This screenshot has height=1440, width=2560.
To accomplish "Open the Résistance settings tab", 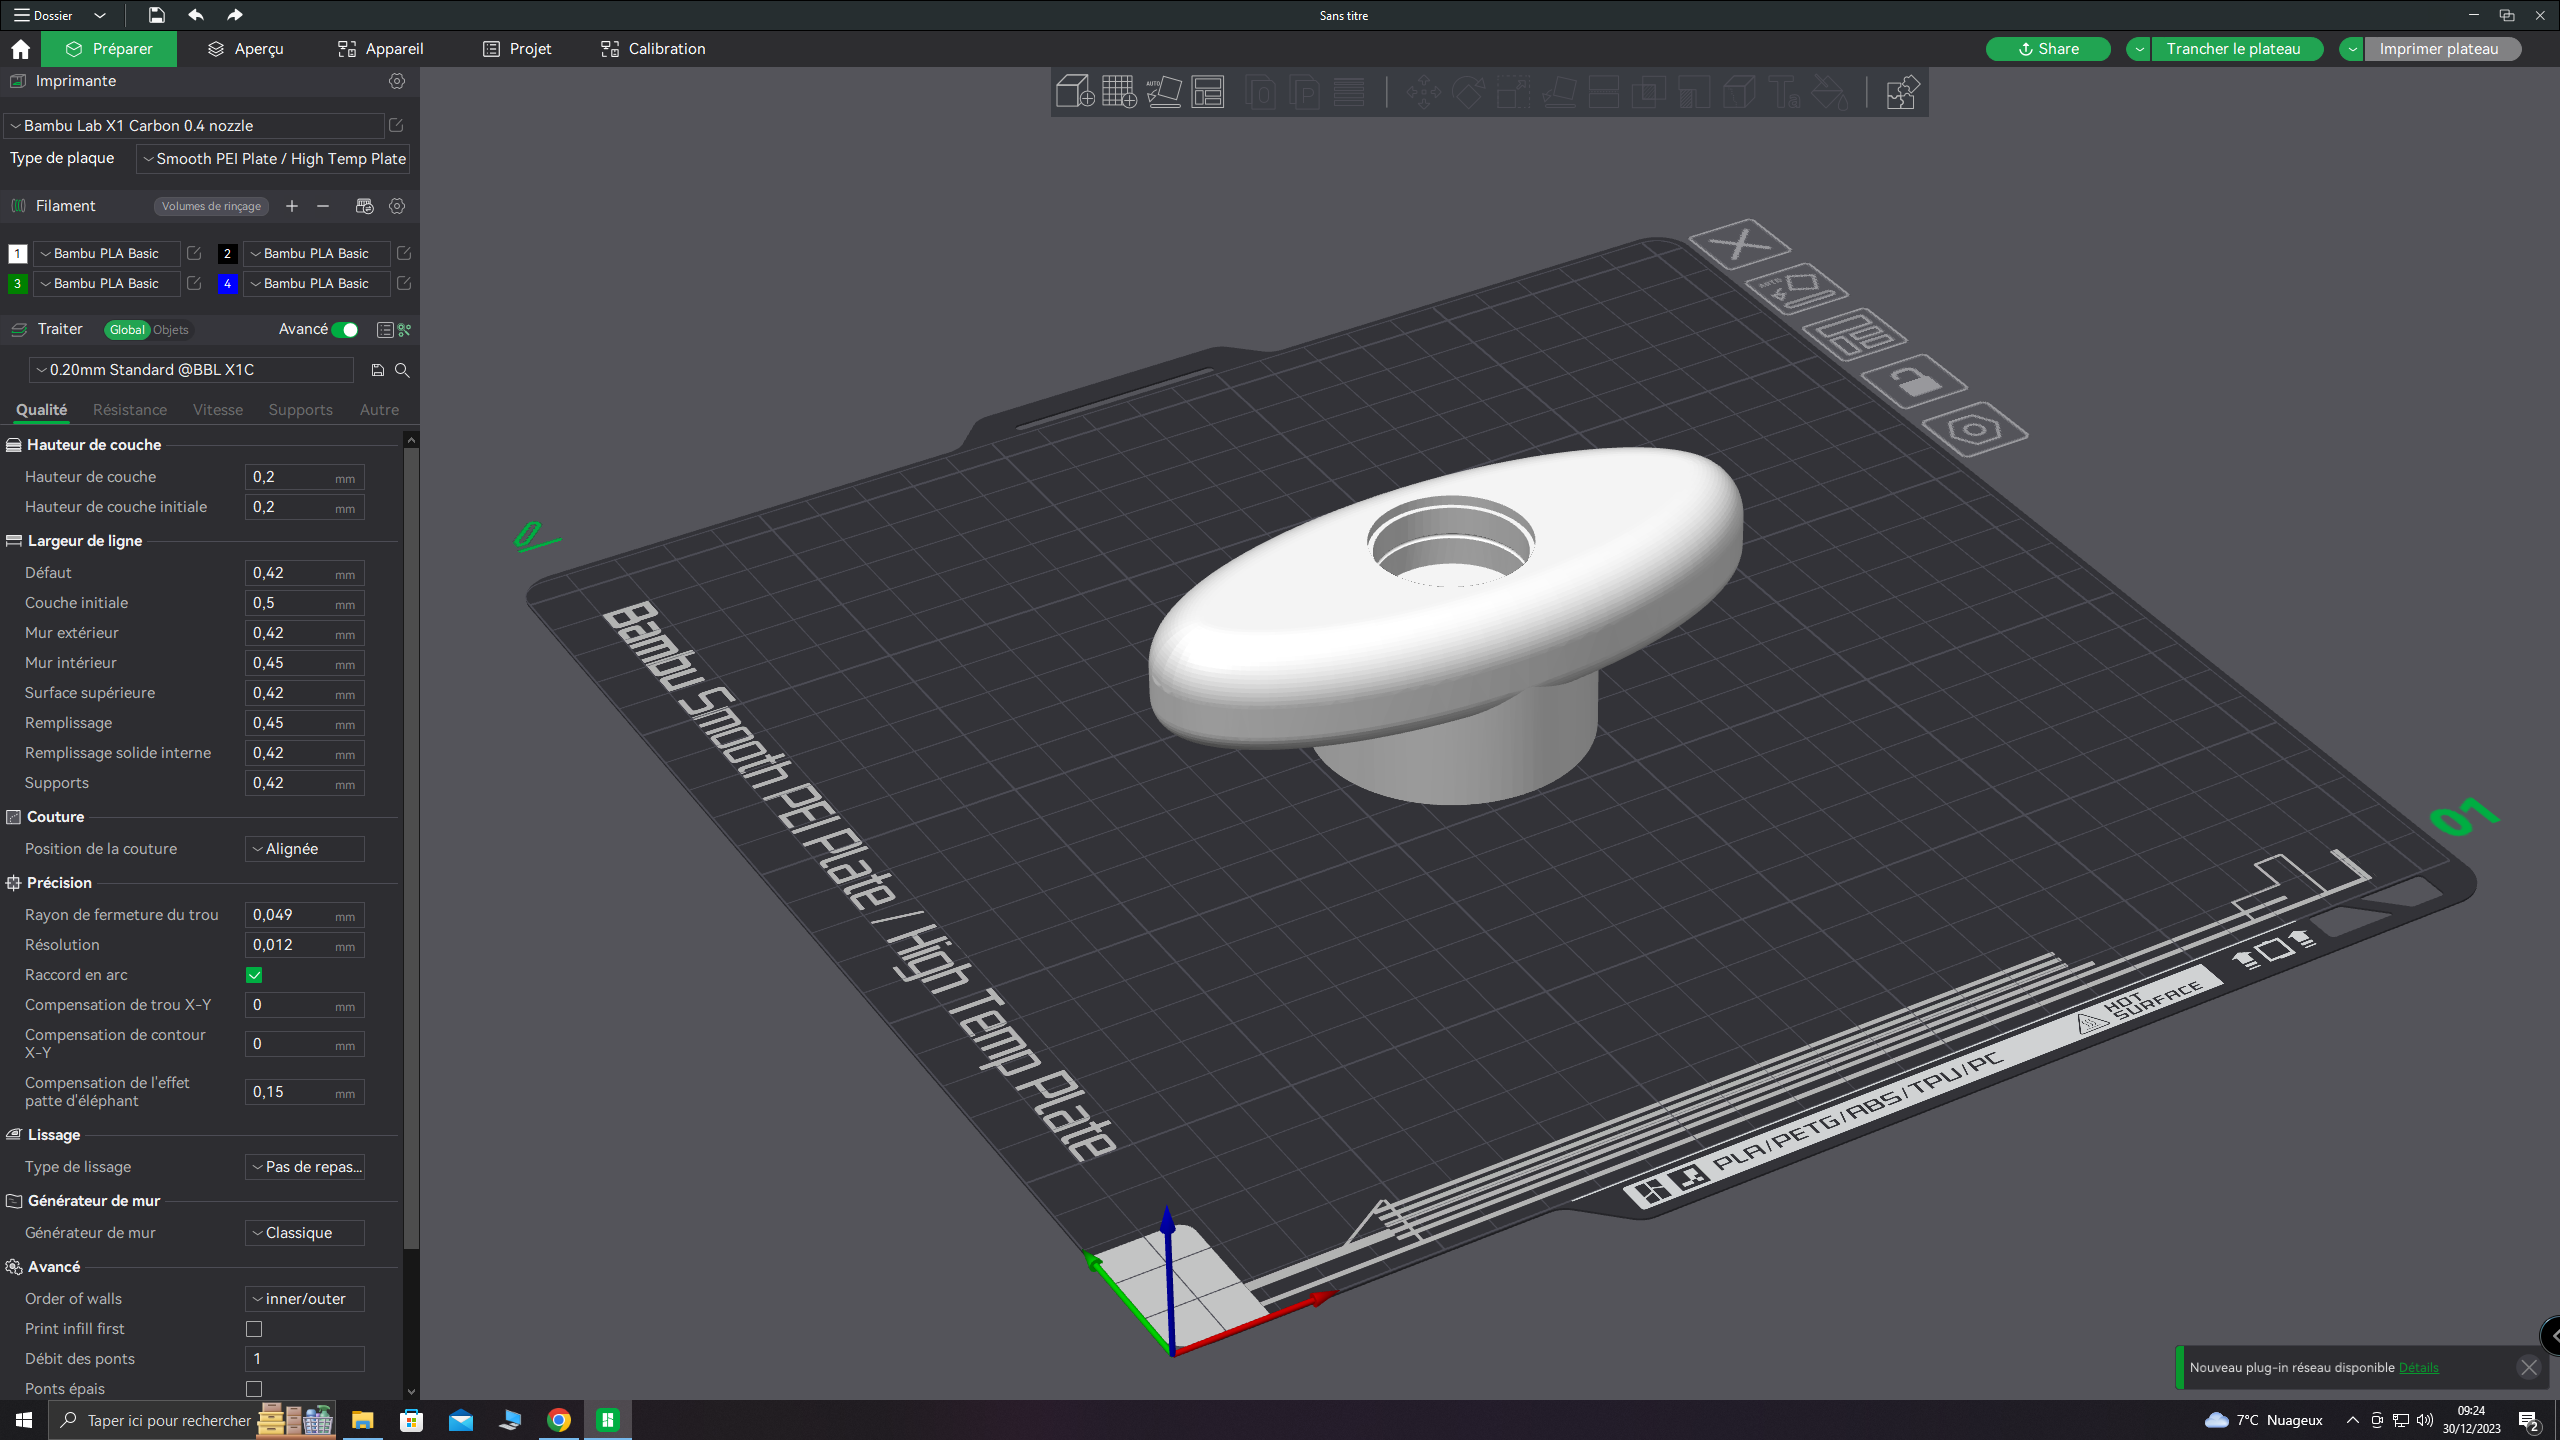I will (x=130, y=410).
